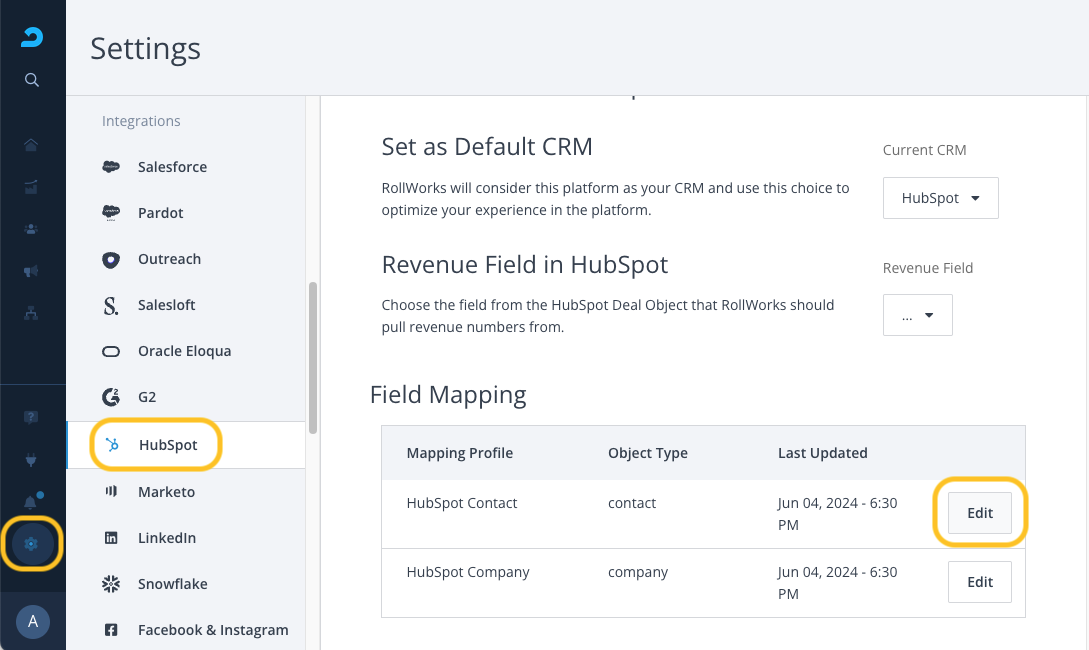Select HubSpot in the integrations list
The image size is (1089, 650).
click(x=167, y=445)
